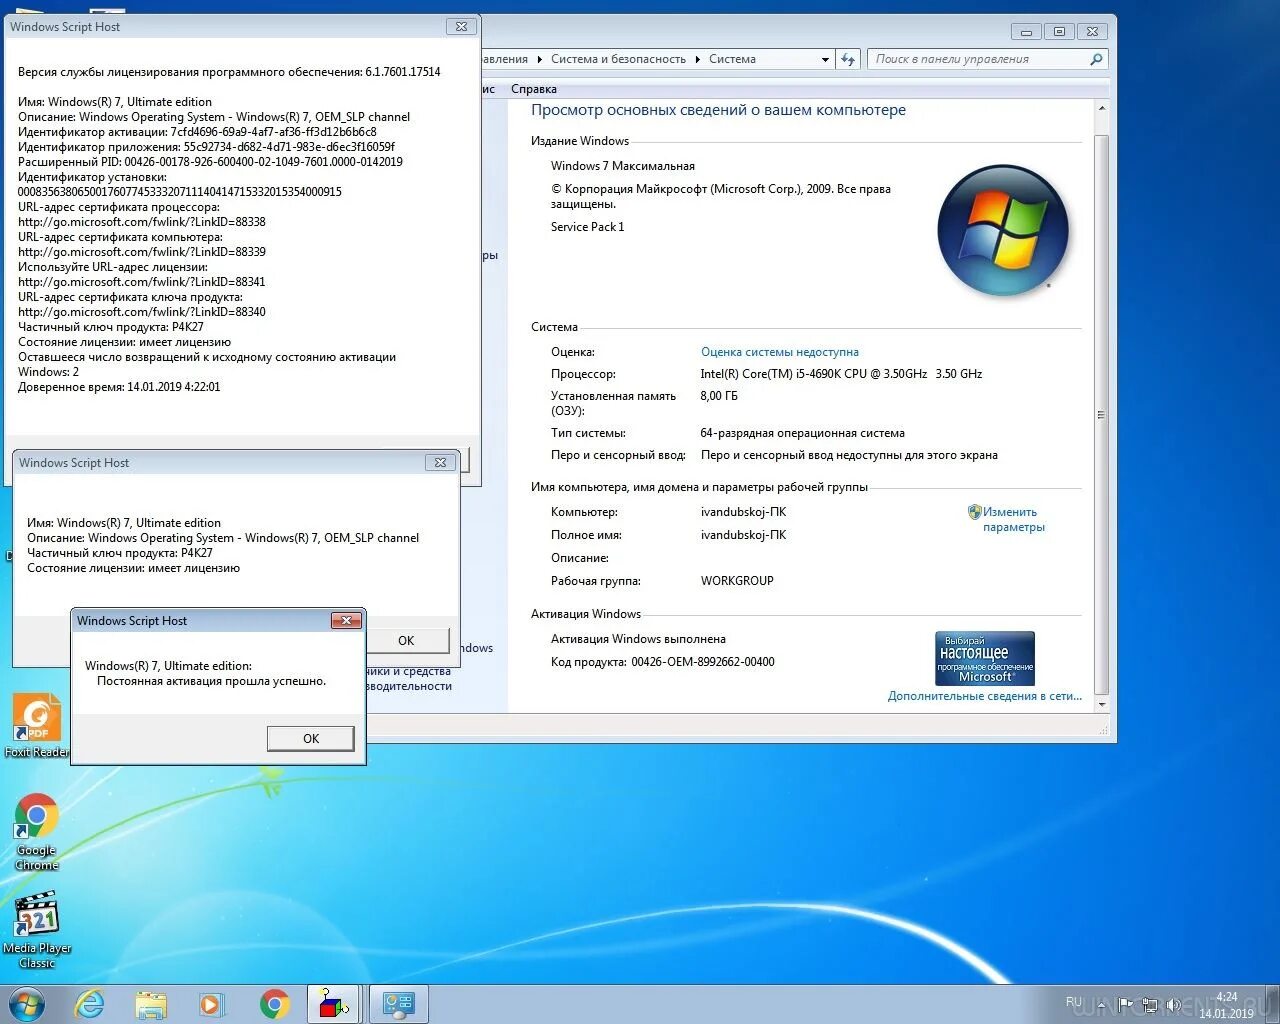Click the RU language indicator
The image size is (1280, 1024).
1074,1002
